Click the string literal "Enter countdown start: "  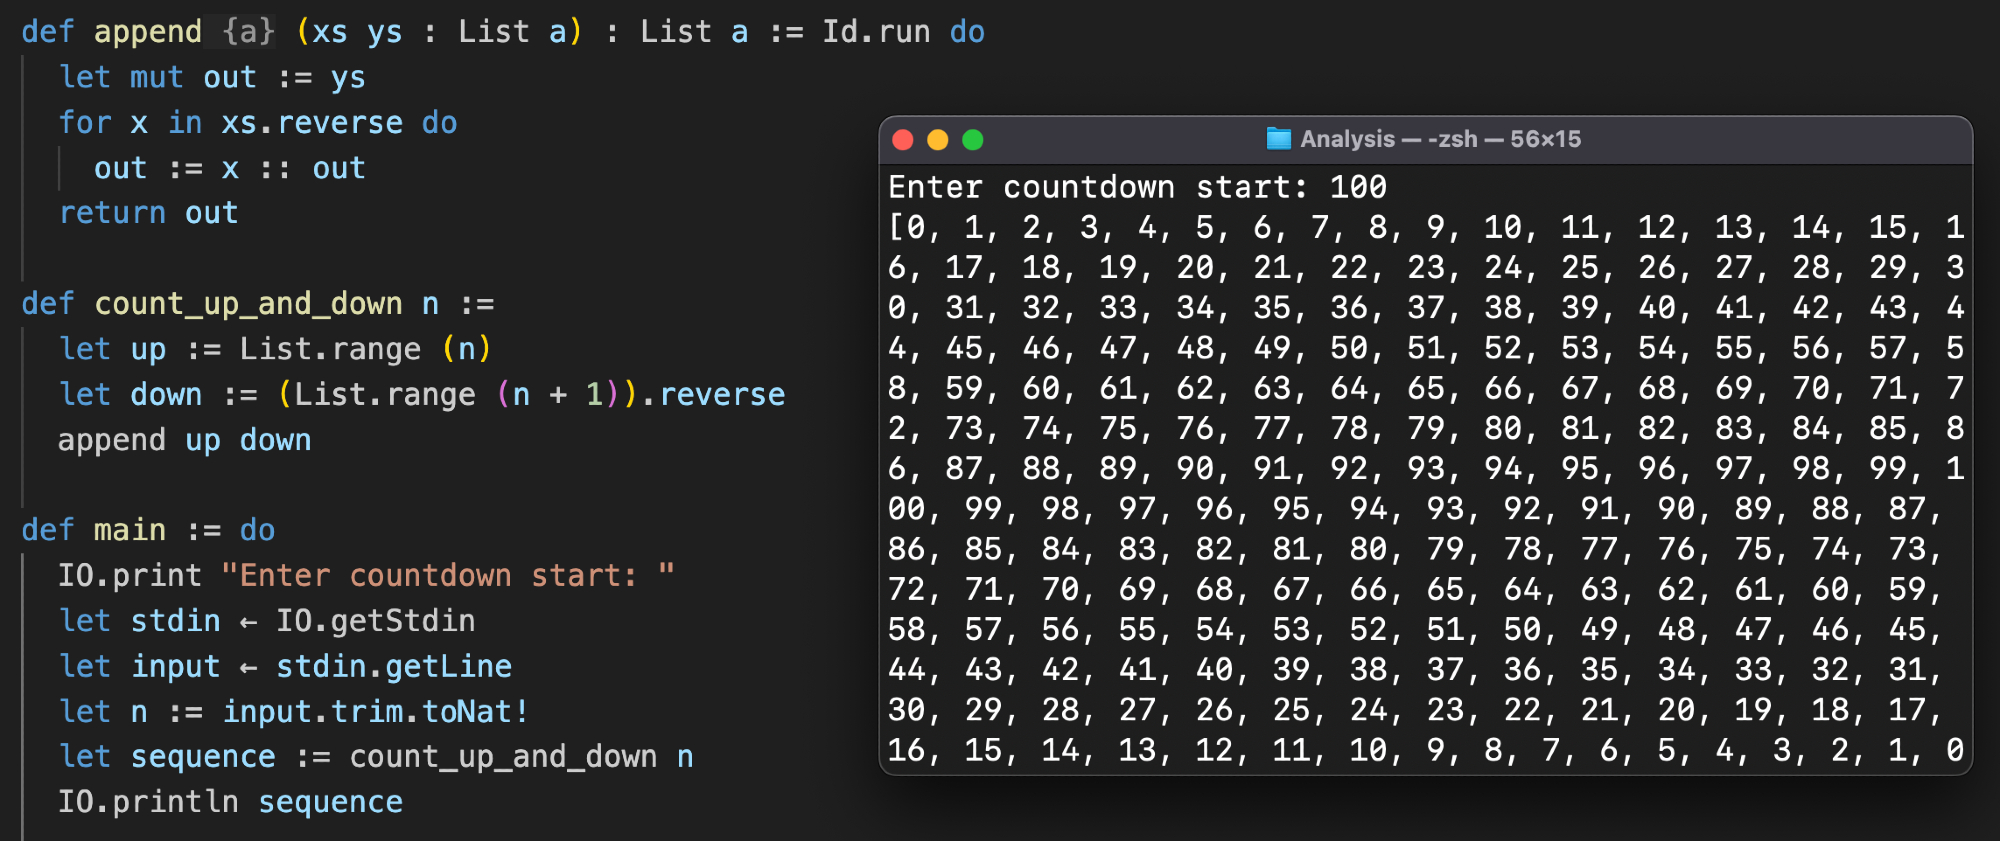pos(447,576)
